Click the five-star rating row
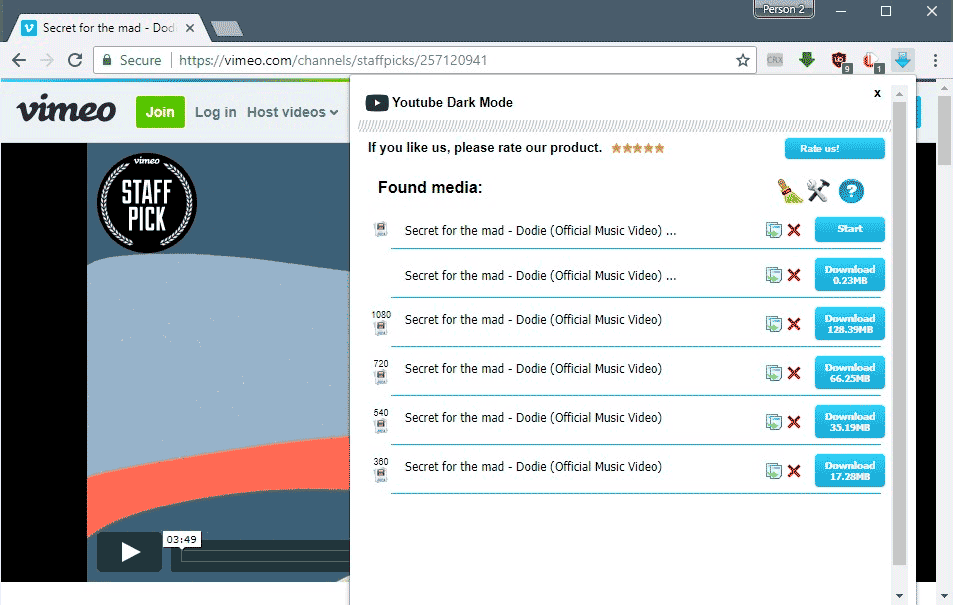Viewport: 953px width, 605px height. (638, 148)
